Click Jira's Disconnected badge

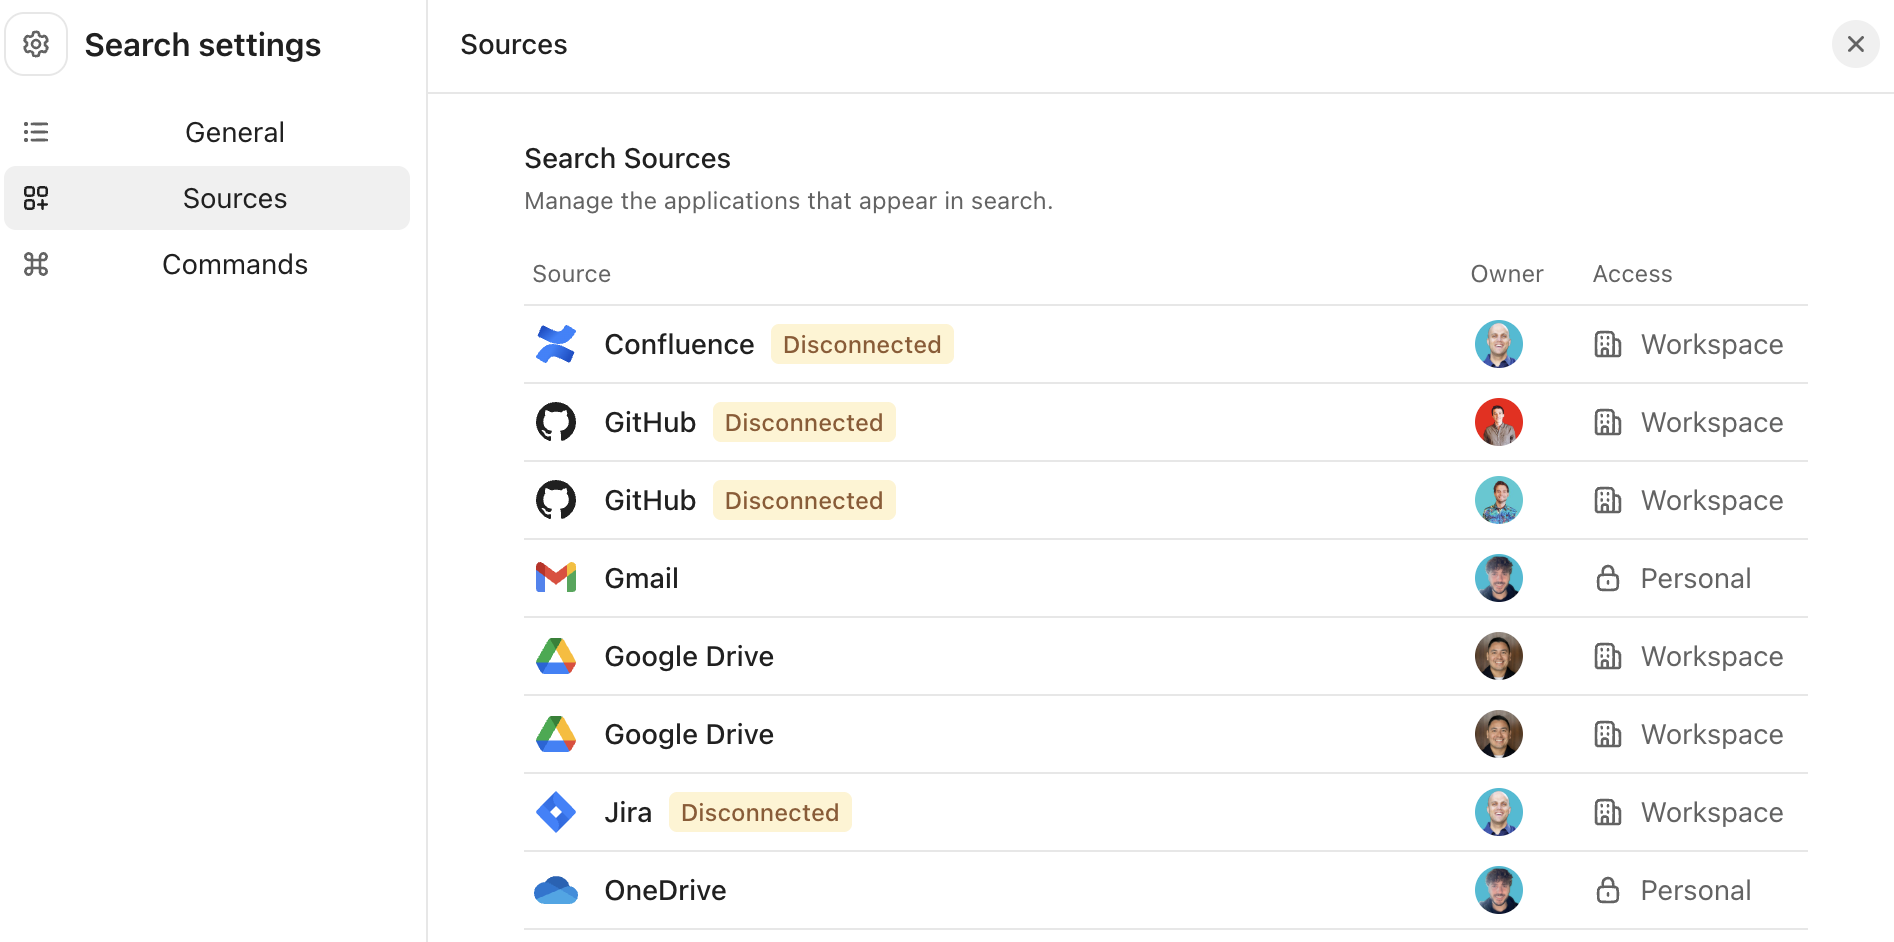[x=760, y=812]
